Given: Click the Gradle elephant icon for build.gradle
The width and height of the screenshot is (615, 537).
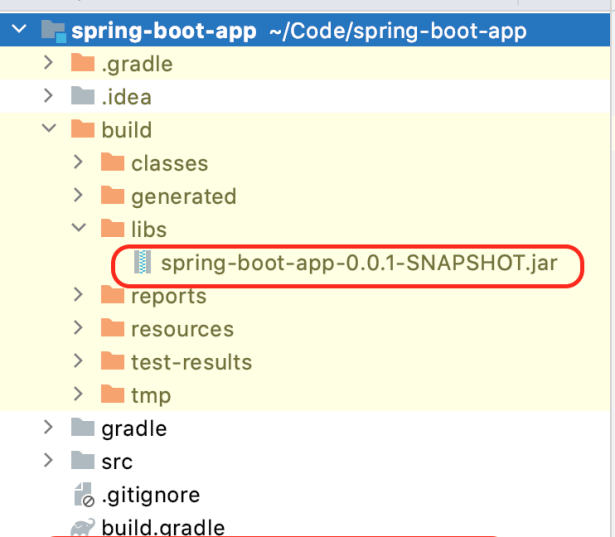Looking at the screenshot, I should point(83,527).
